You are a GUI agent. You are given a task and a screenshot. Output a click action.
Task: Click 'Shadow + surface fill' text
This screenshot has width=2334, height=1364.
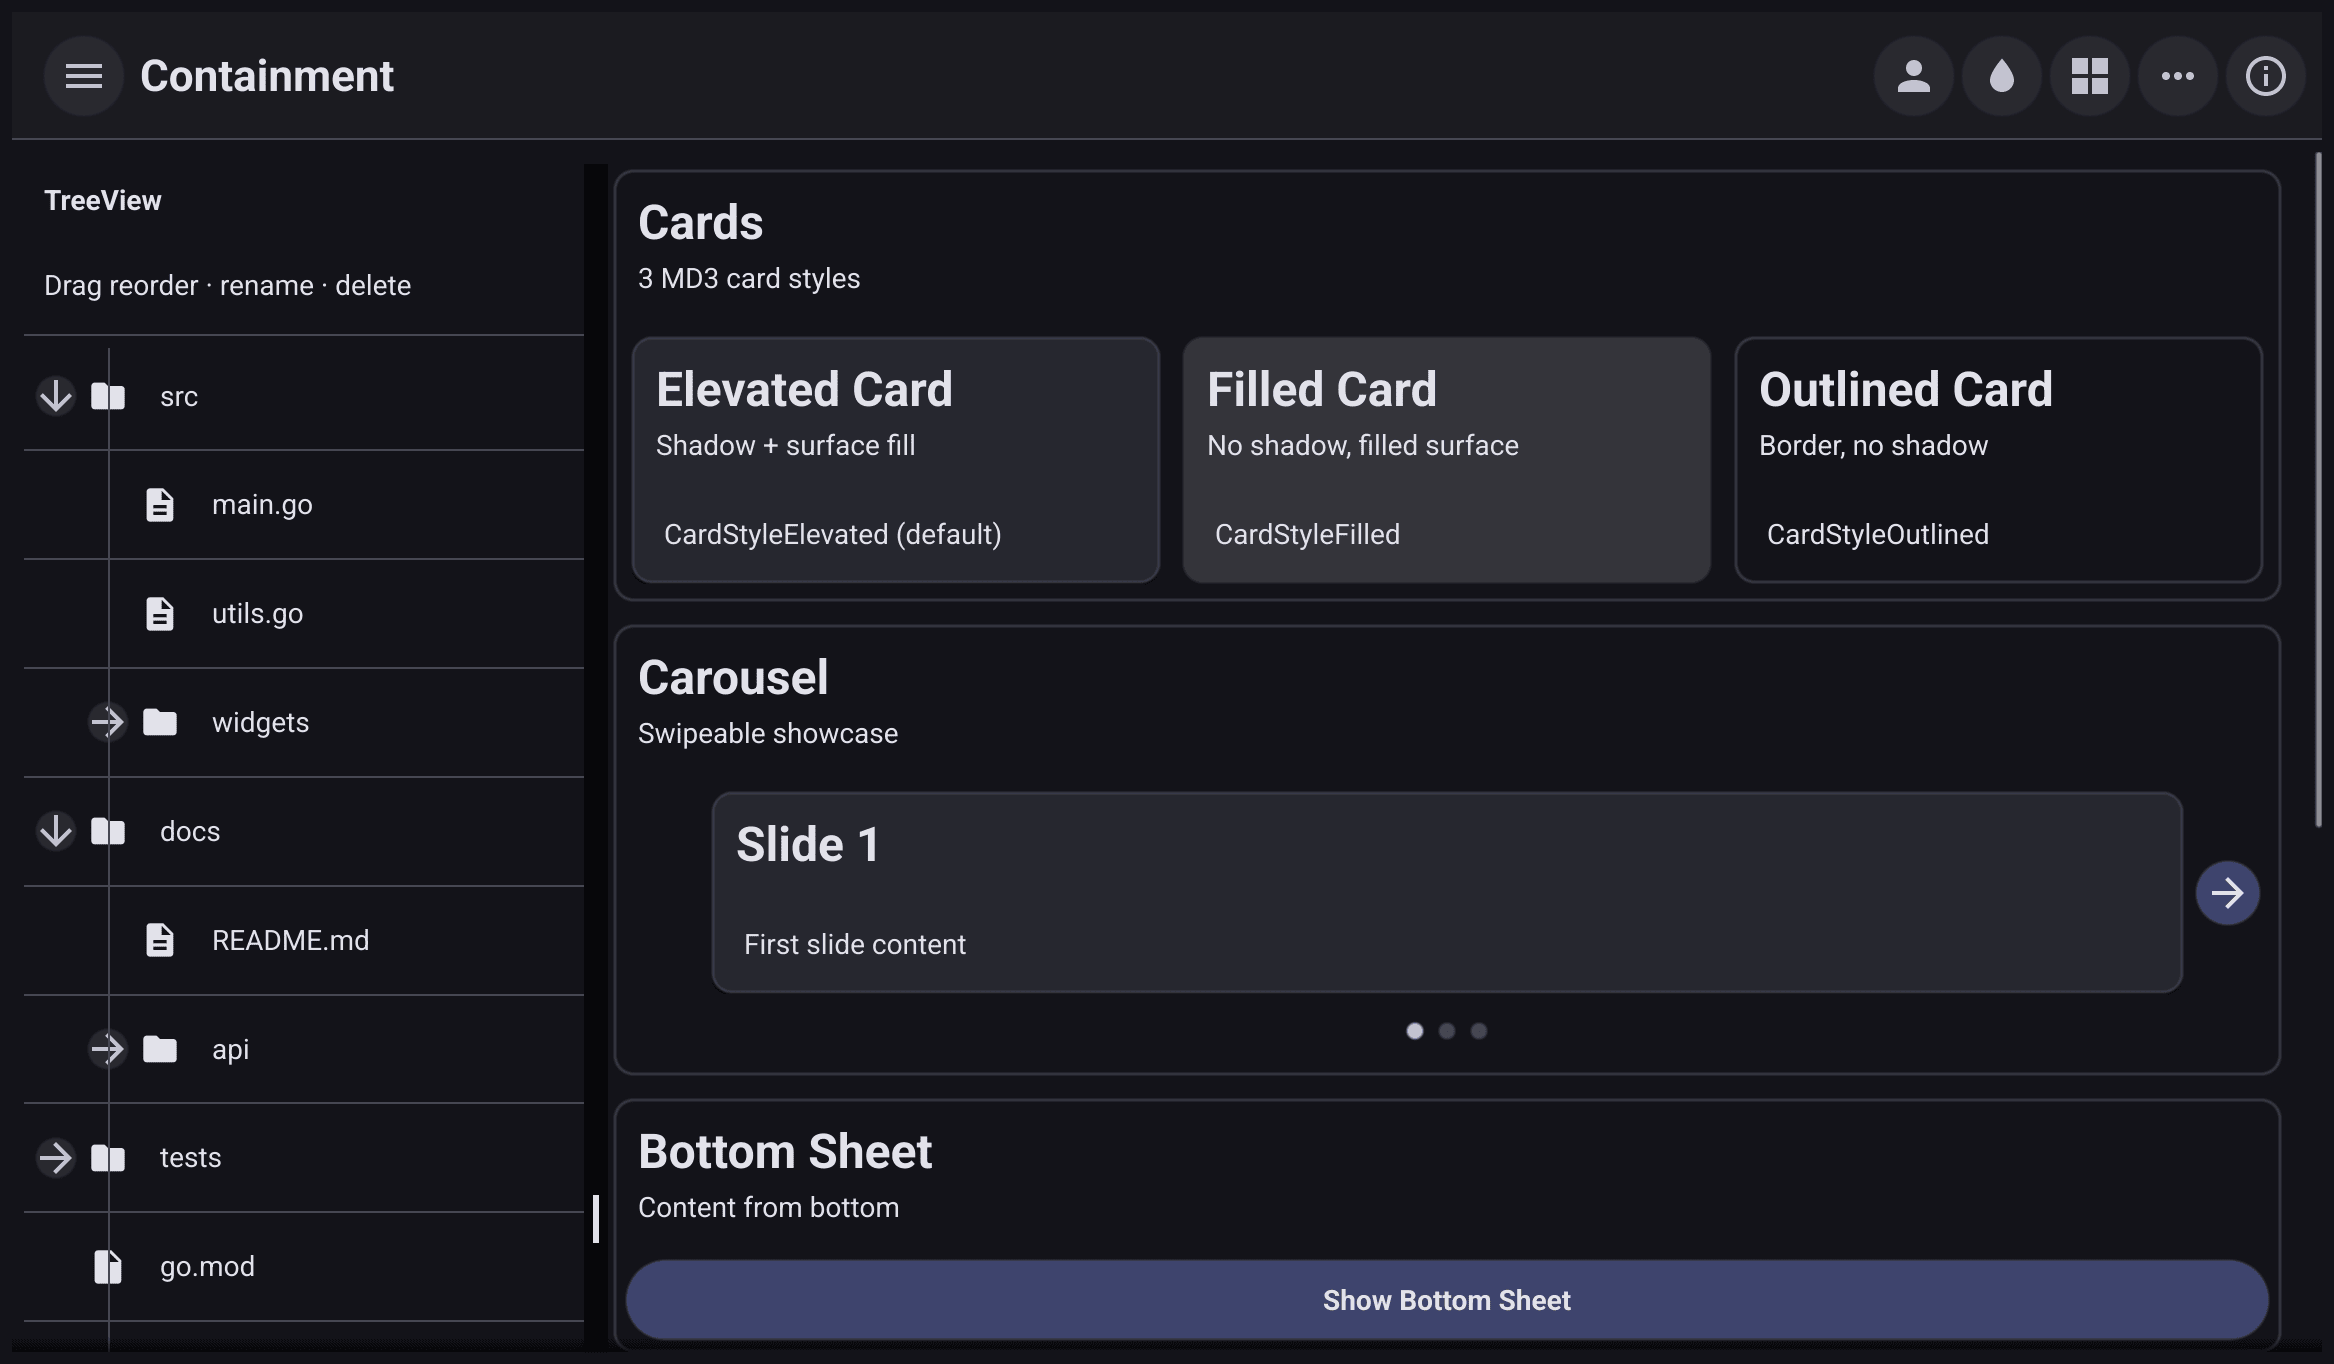click(x=786, y=445)
